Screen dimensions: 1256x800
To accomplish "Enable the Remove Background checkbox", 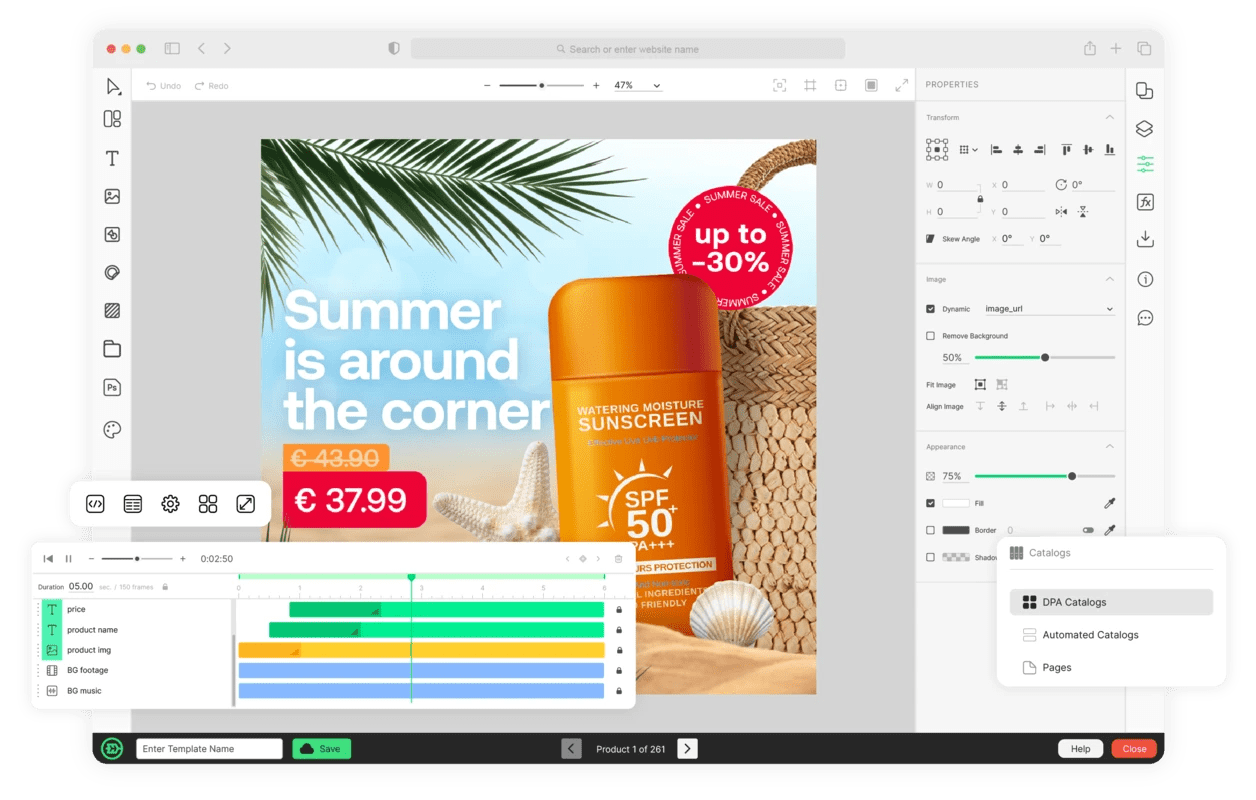I will [931, 336].
